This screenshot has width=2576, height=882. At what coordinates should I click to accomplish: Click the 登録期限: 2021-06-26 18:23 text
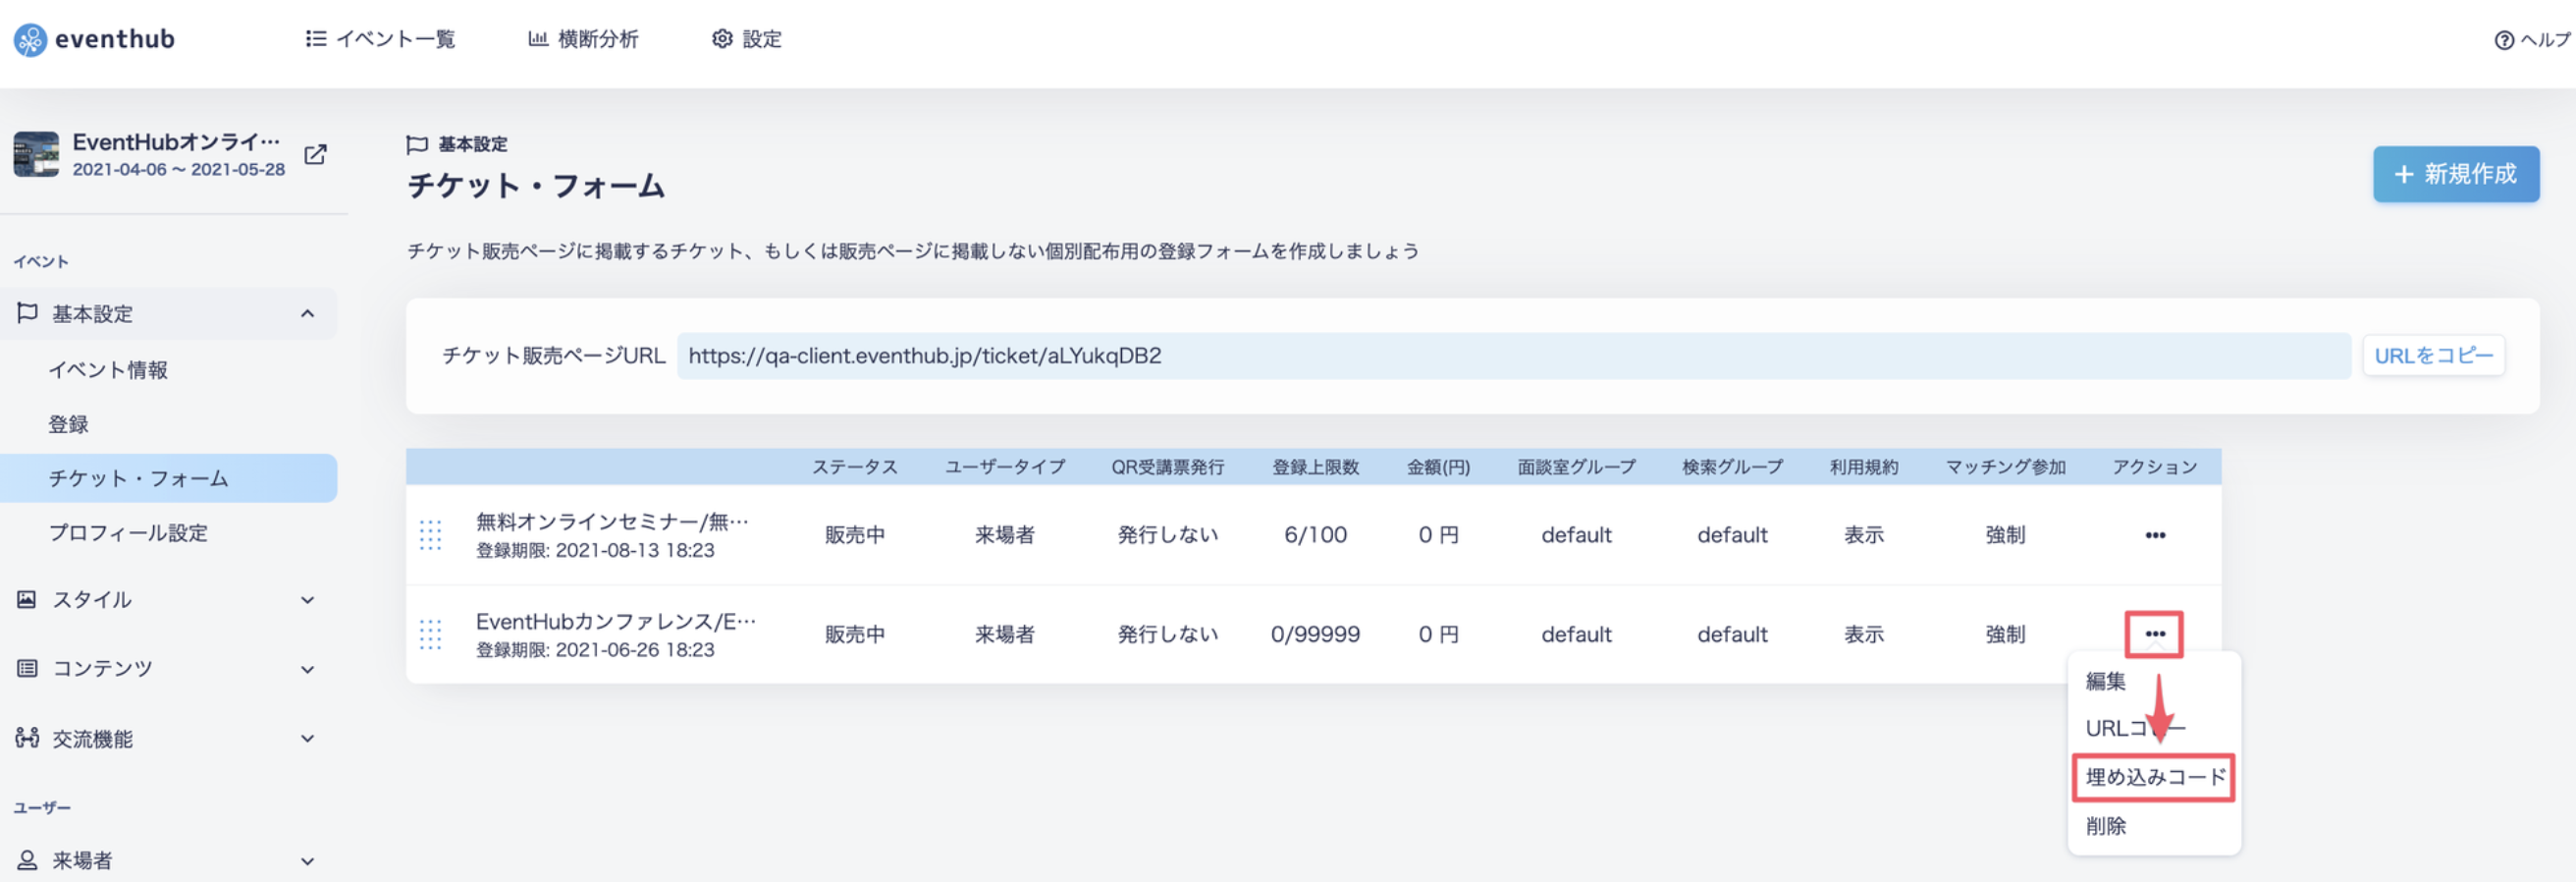tap(595, 650)
